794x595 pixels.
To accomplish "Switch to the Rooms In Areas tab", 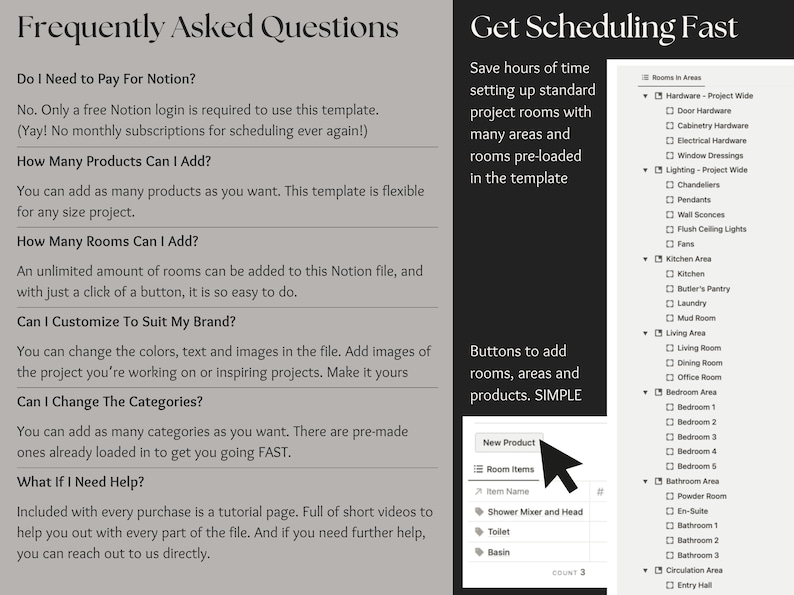I will [x=671, y=77].
